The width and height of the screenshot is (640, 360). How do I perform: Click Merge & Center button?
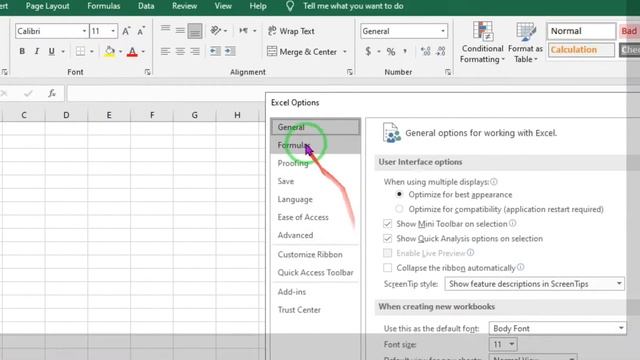click(302, 51)
